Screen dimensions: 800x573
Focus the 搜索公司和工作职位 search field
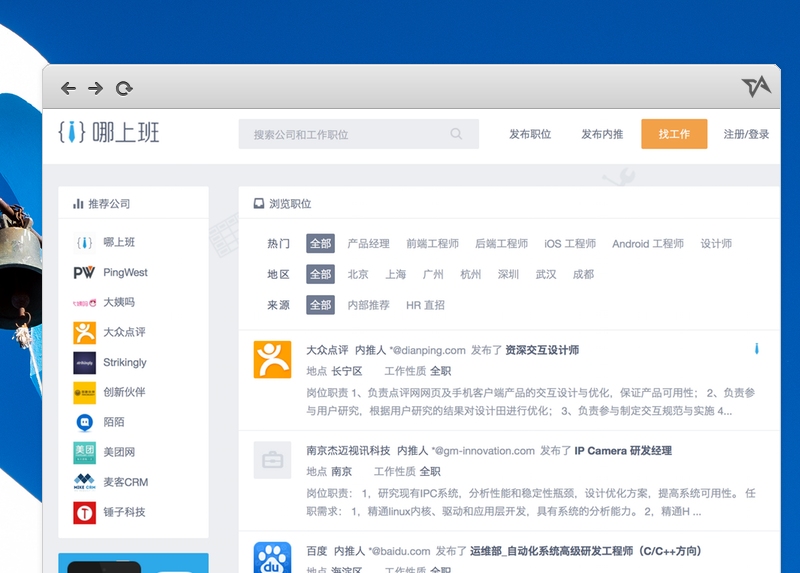[359, 134]
